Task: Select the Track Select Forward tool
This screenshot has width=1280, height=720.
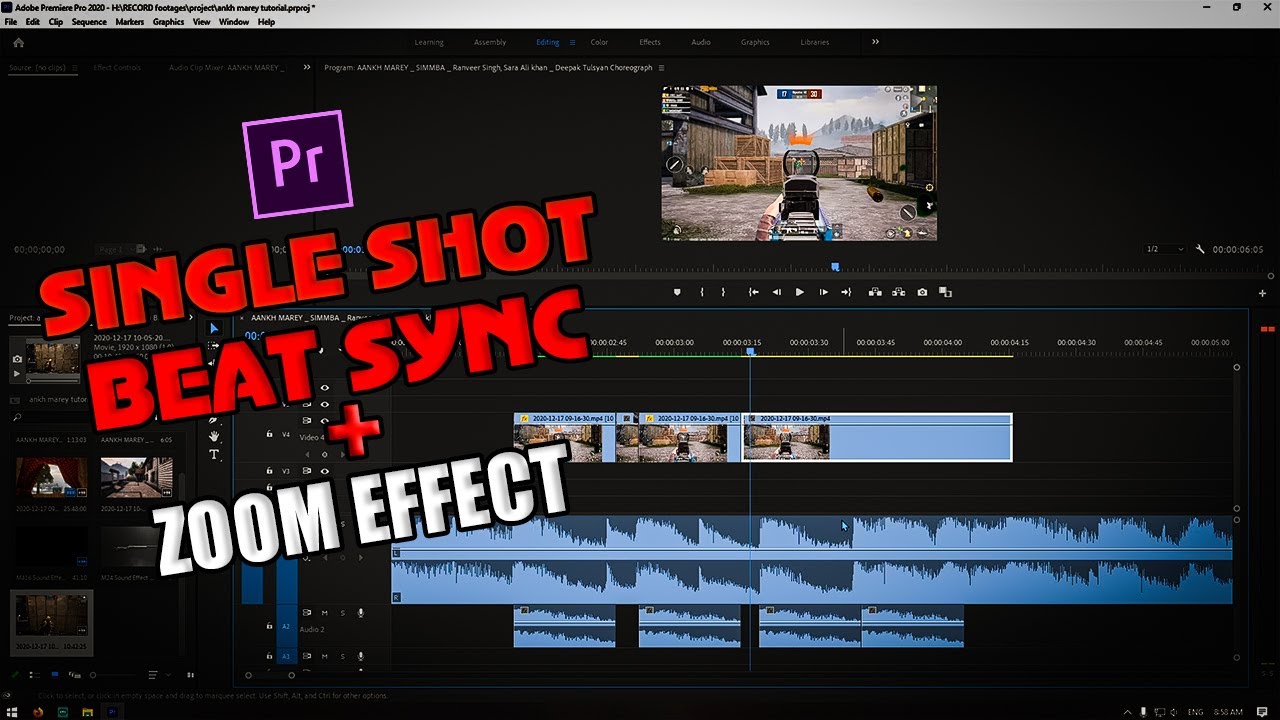Action: tap(214, 346)
